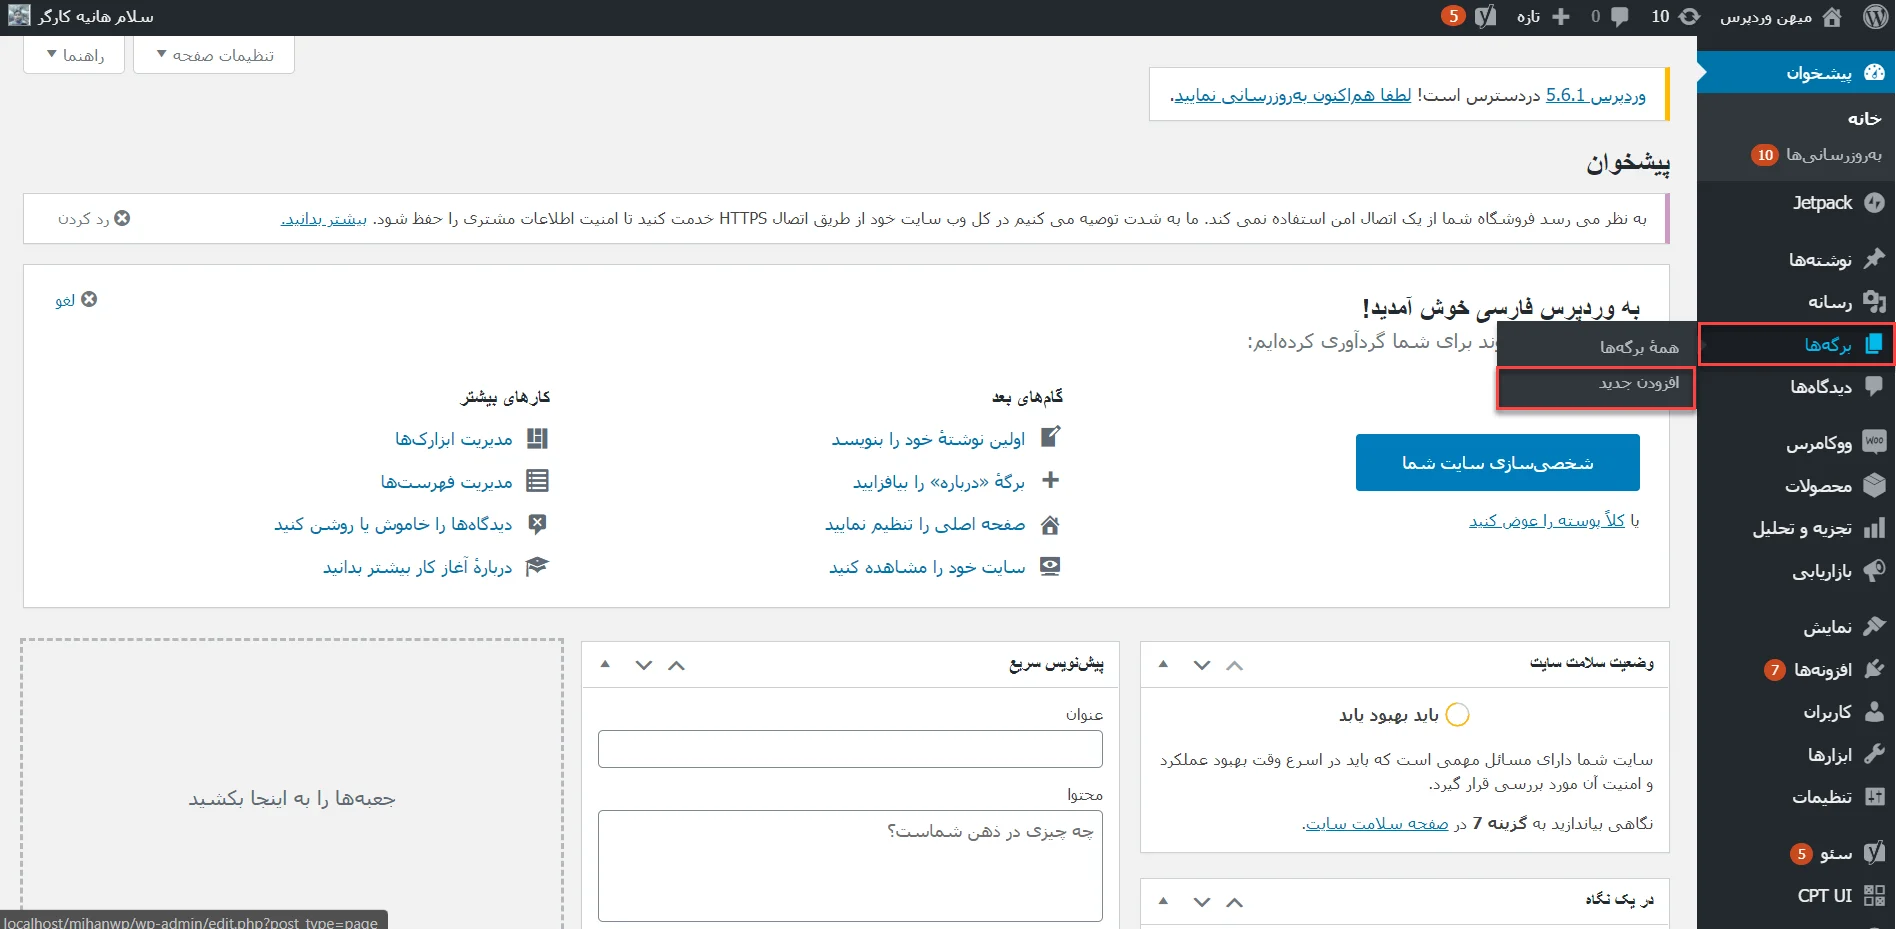This screenshot has width=1896, height=929.
Task: Click صفحه سلامت سایت link
Action: 1377,823
